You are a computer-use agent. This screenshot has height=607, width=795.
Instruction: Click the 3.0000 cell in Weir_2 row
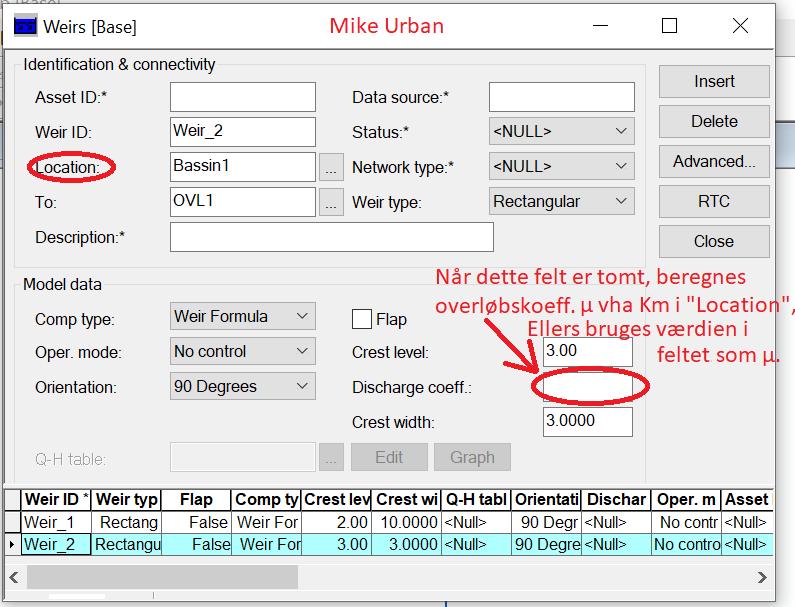click(x=406, y=544)
